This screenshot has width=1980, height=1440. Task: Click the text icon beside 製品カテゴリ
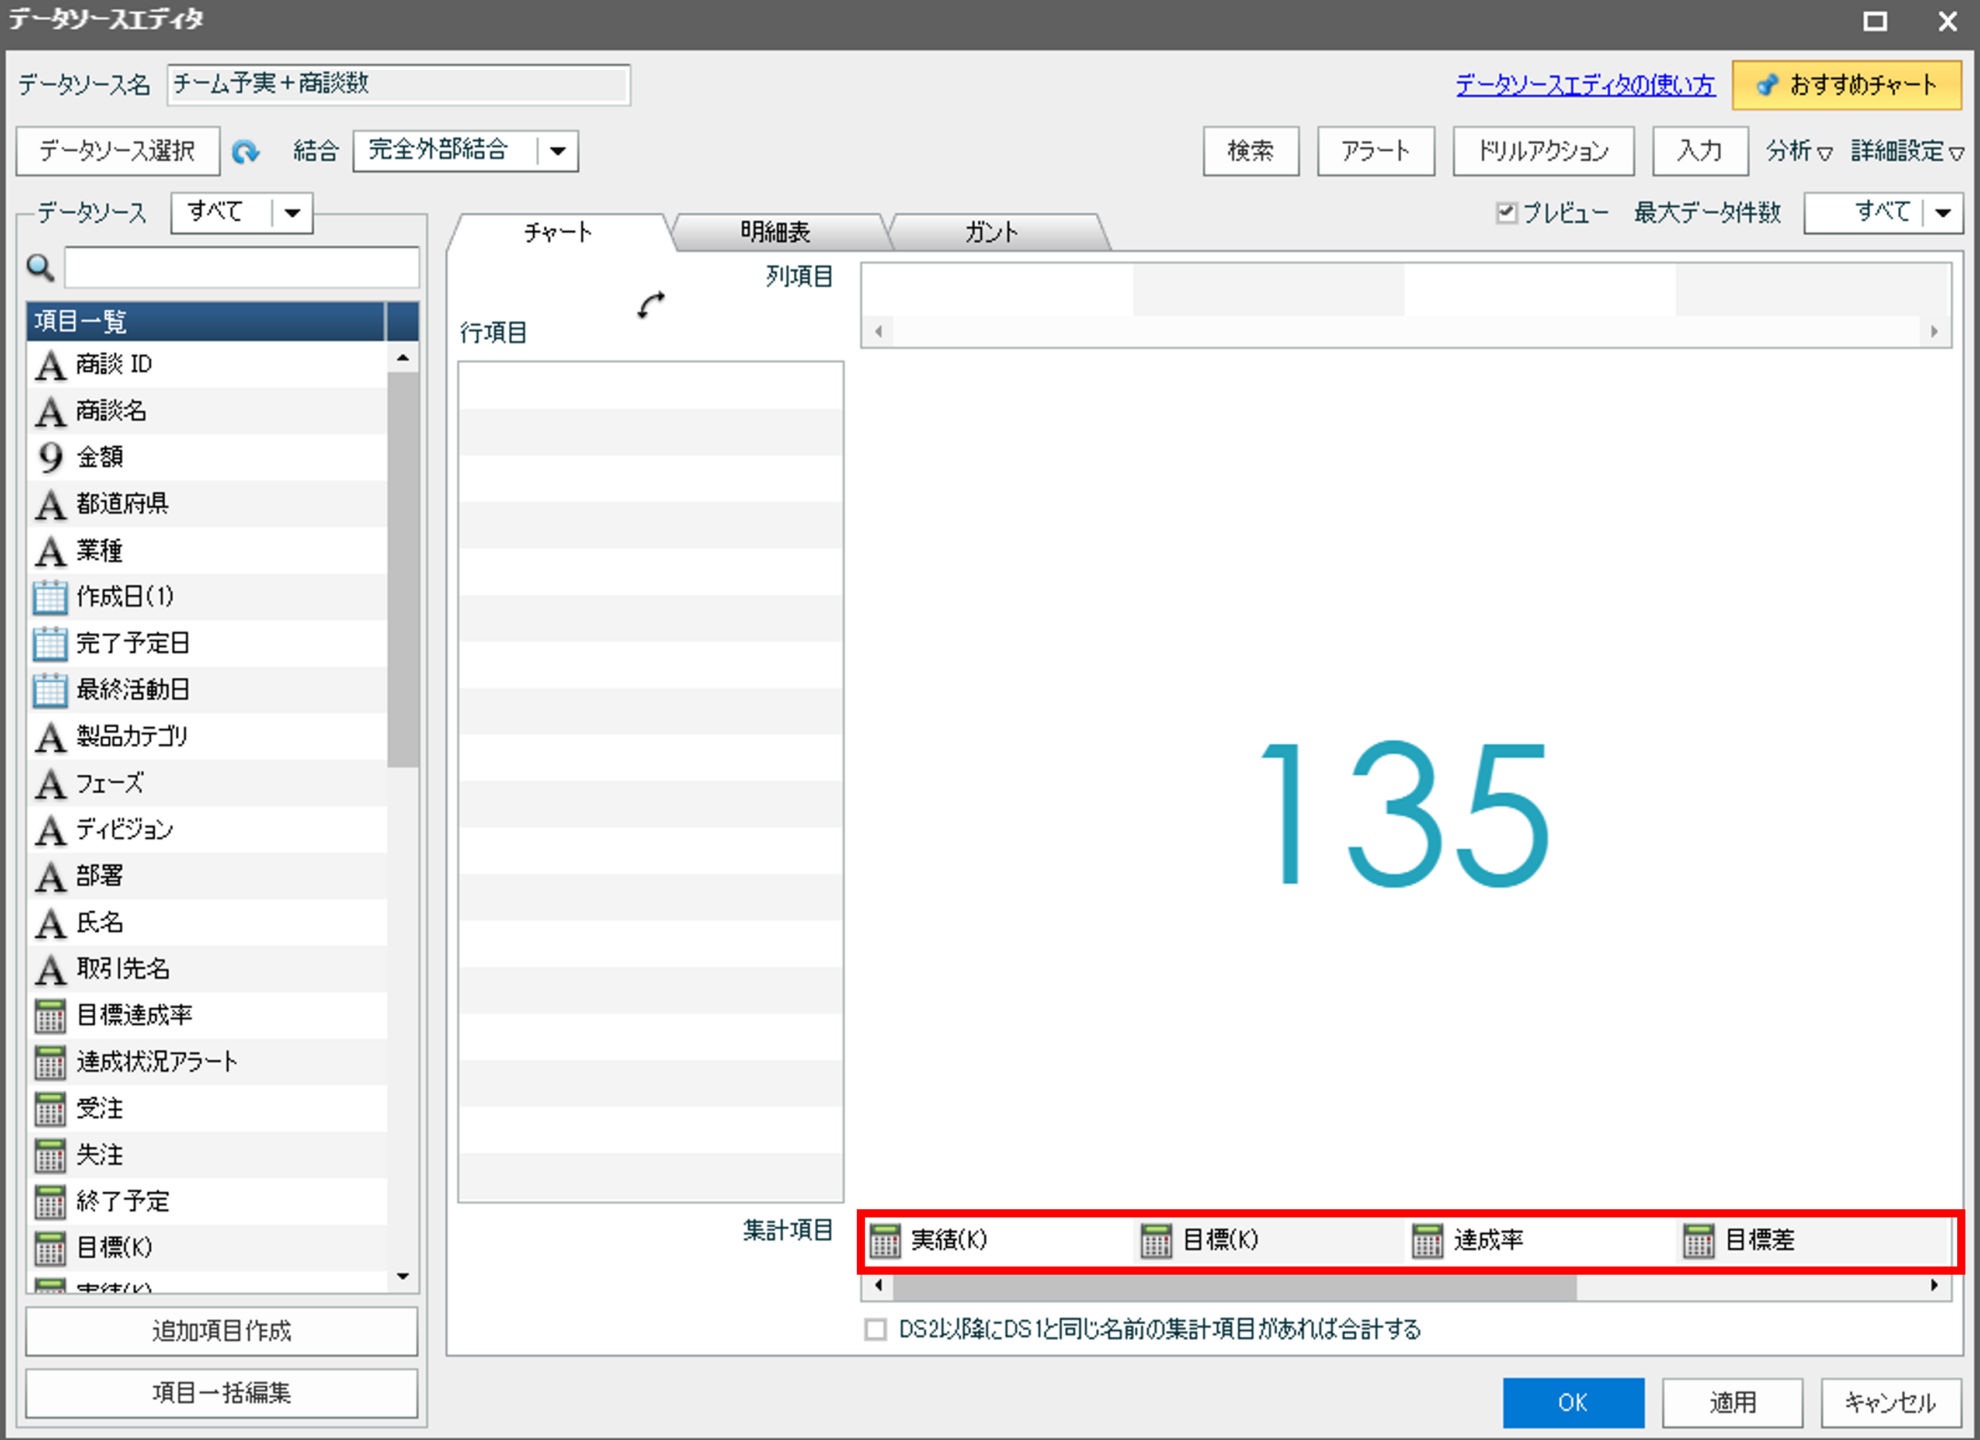pyautogui.click(x=50, y=737)
